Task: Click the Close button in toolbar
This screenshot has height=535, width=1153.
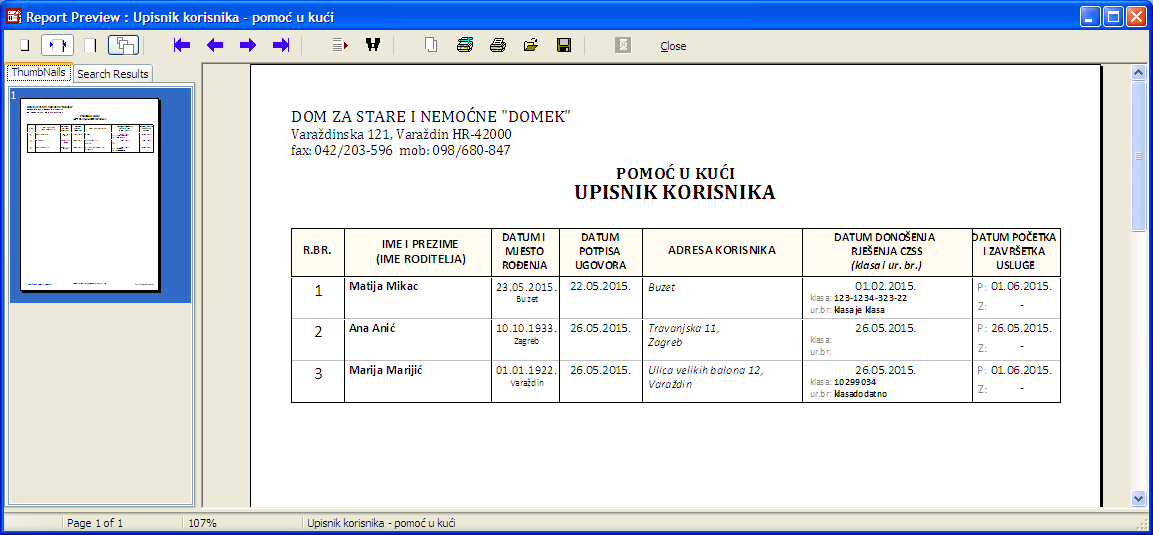Action: tap(673, 46)
